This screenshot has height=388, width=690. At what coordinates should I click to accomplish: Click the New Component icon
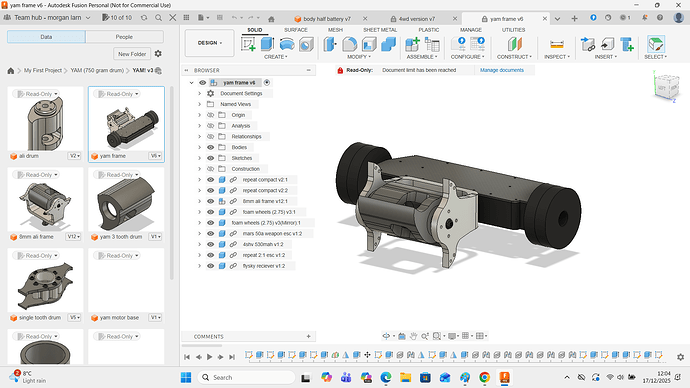click(412, 44)
